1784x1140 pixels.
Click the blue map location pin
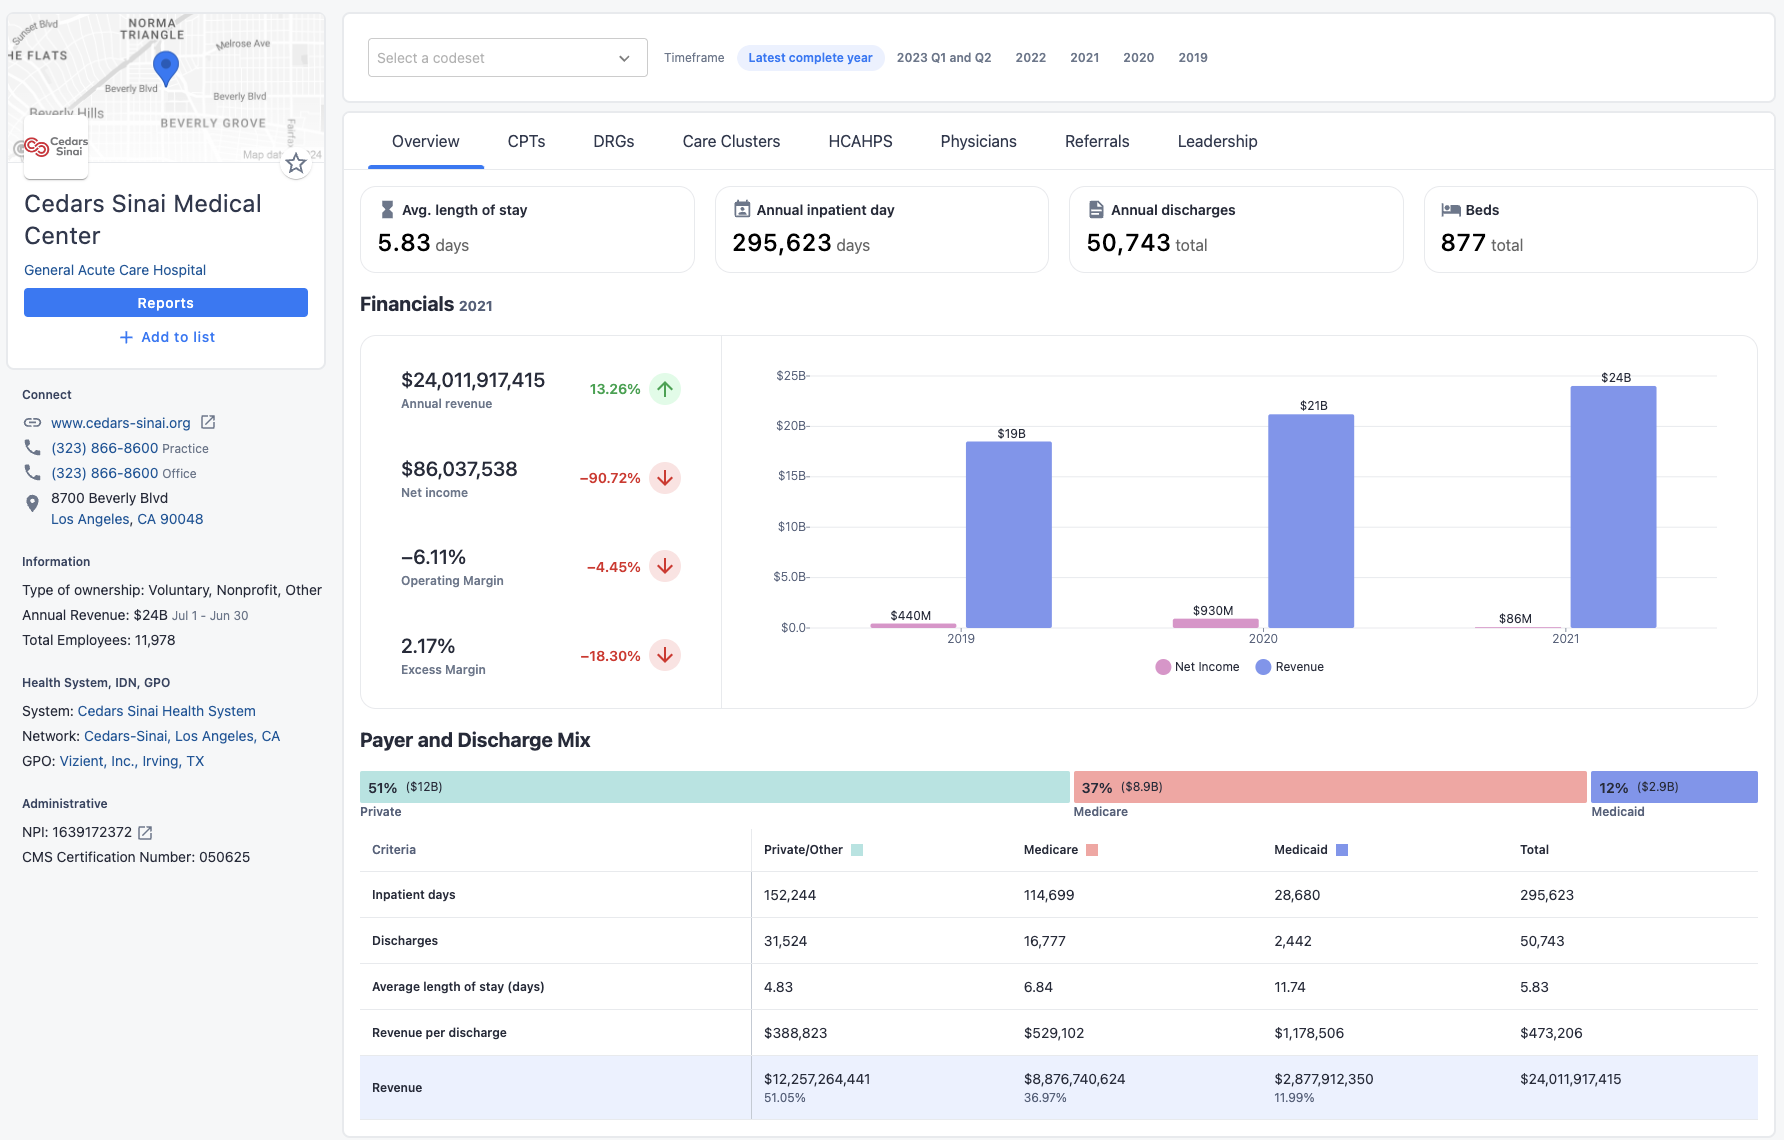(x=166, y=68)
